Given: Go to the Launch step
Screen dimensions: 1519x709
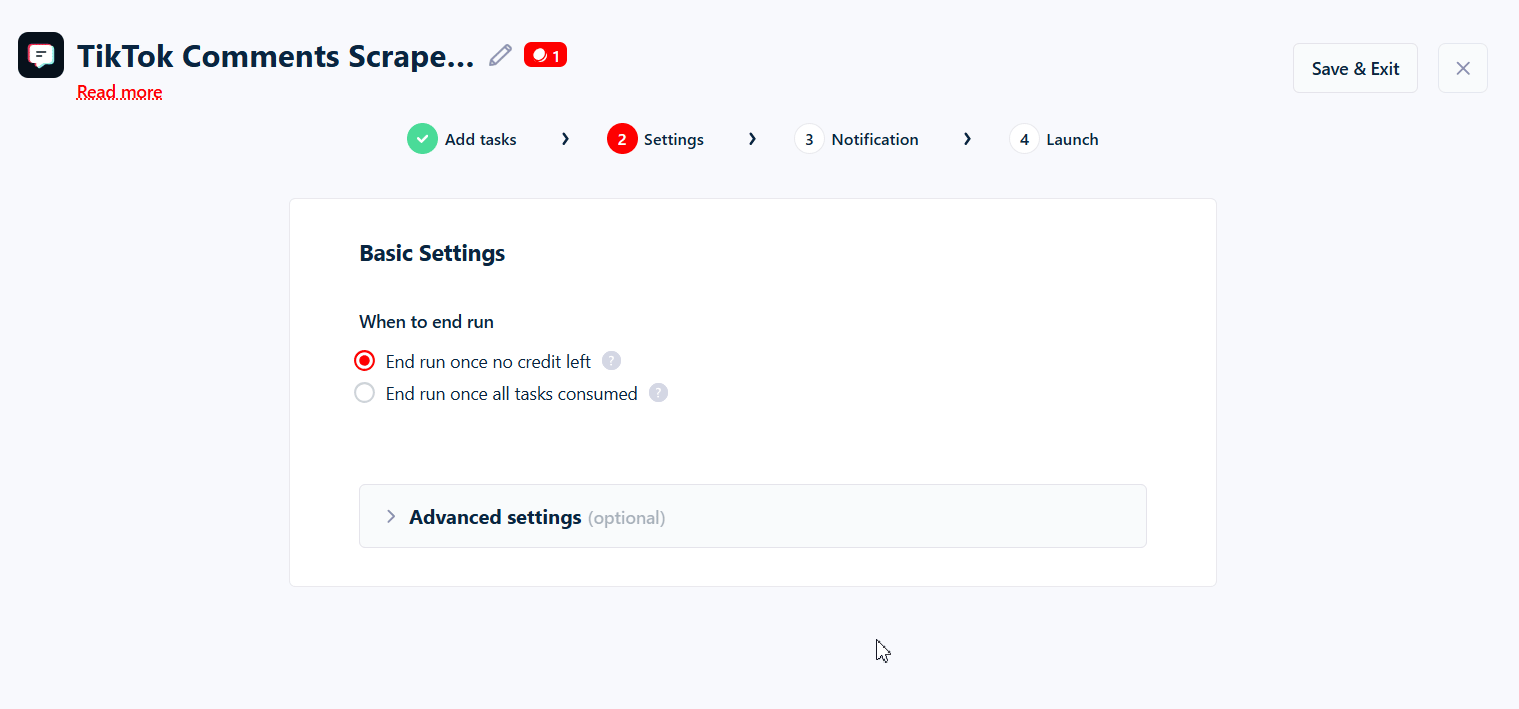Looking at the screenshot, I should tap(1072, 138).
